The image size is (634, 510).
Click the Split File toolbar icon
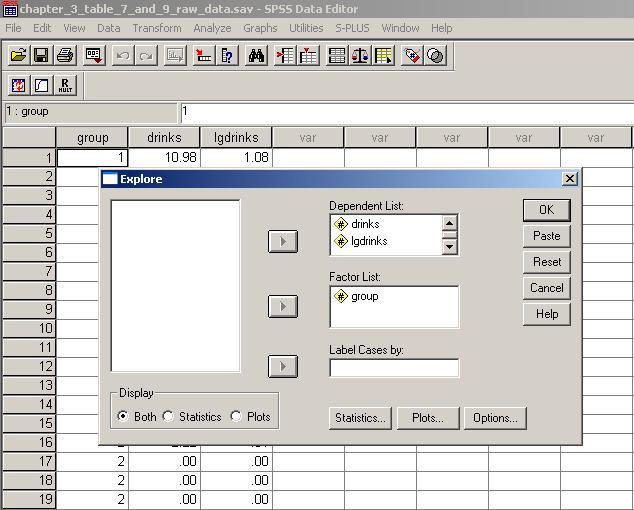pos(337,55)
